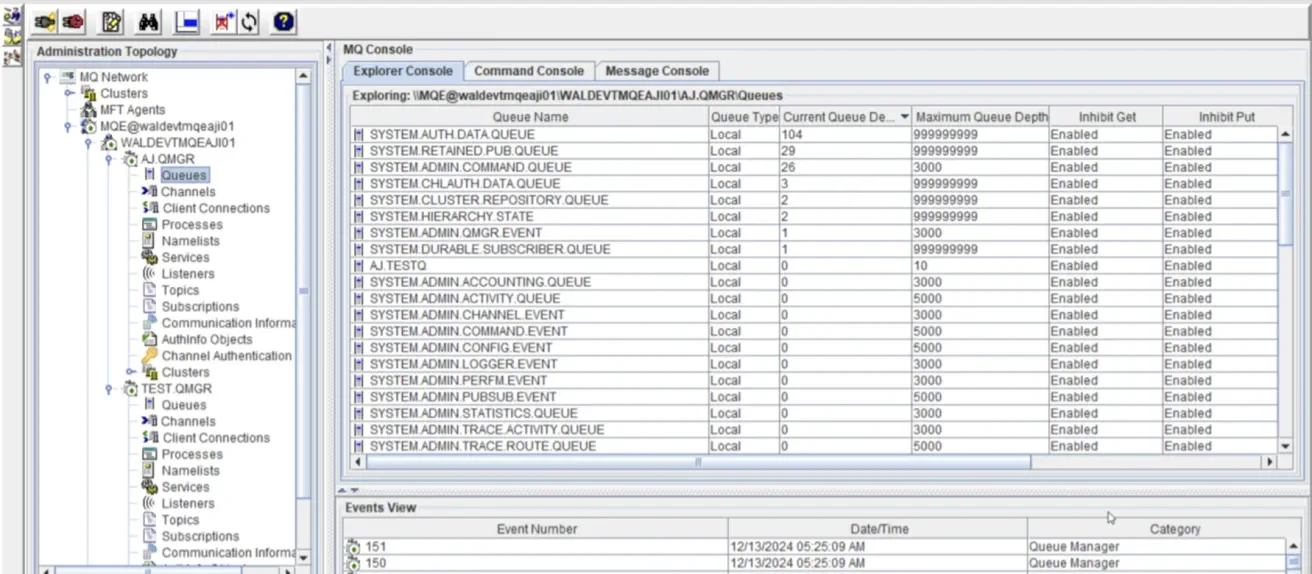
Task: Click the queue table horizontal scroll right arrow
Action: tap(1270, 462)
